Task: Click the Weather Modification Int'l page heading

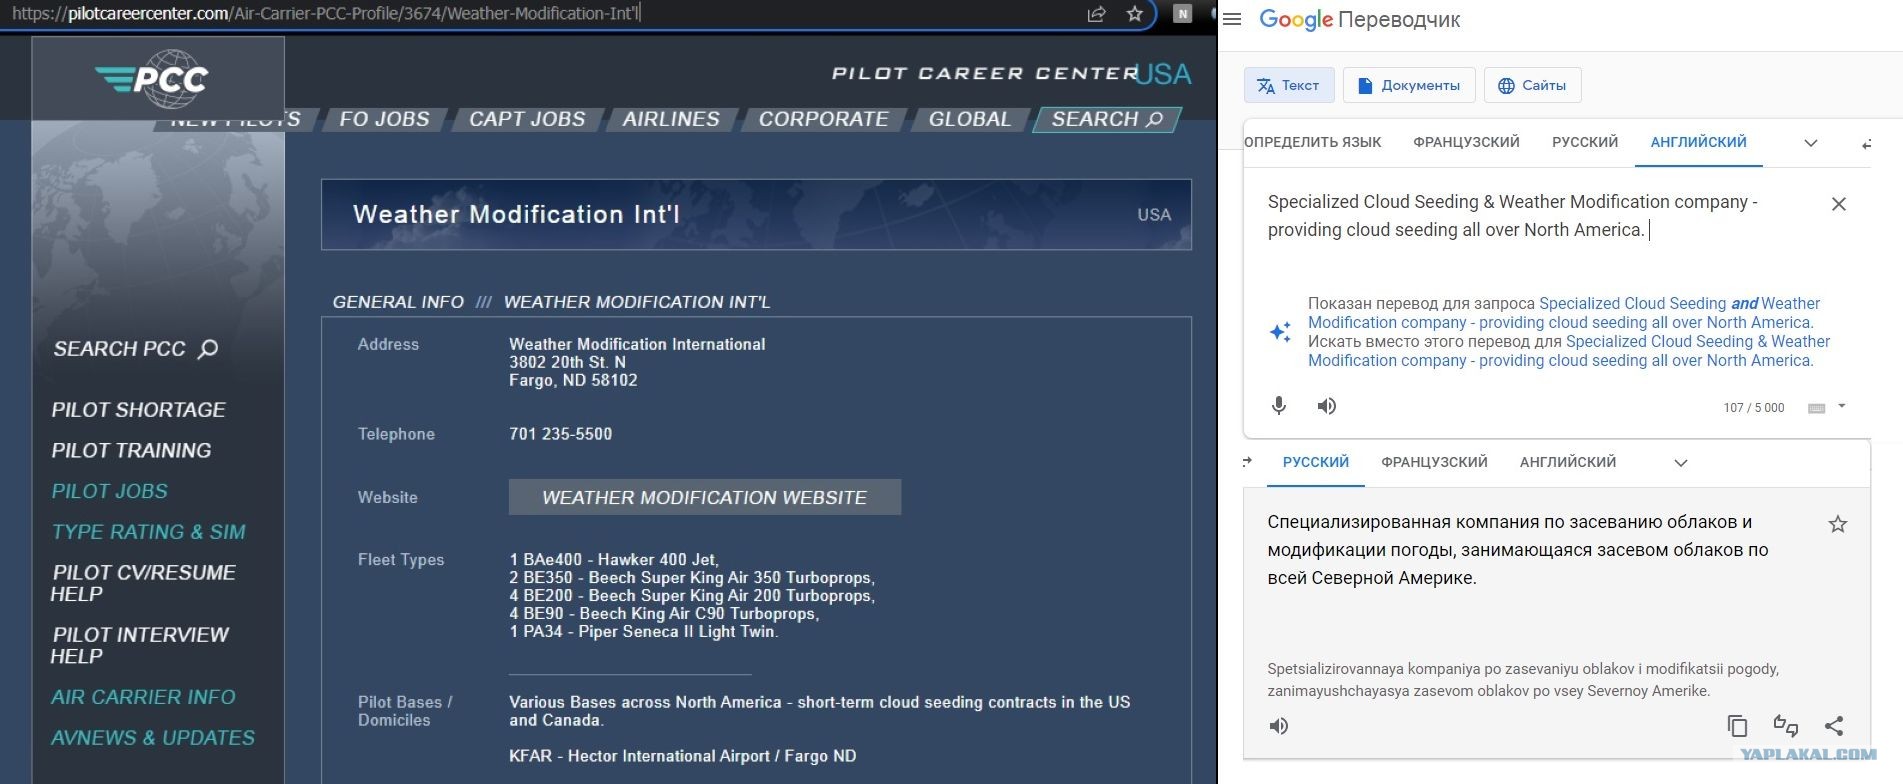Action: 516,214
